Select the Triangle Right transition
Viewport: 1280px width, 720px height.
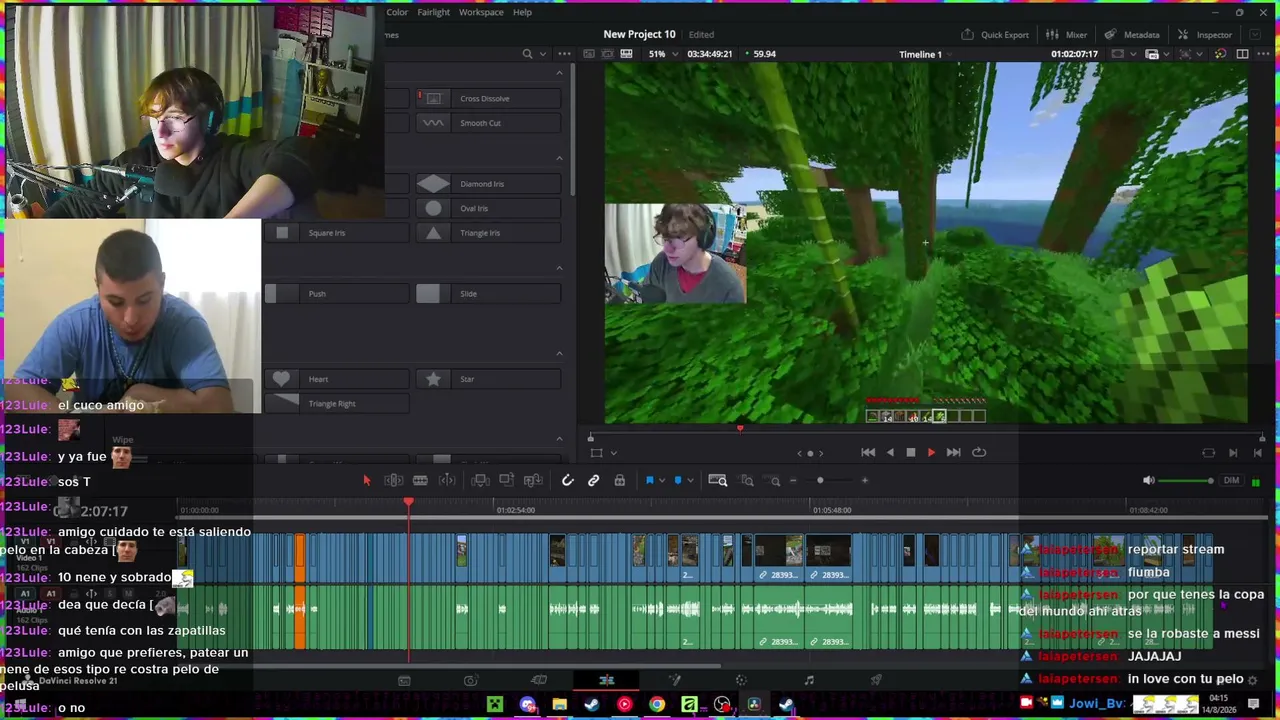tap(337, 403)
